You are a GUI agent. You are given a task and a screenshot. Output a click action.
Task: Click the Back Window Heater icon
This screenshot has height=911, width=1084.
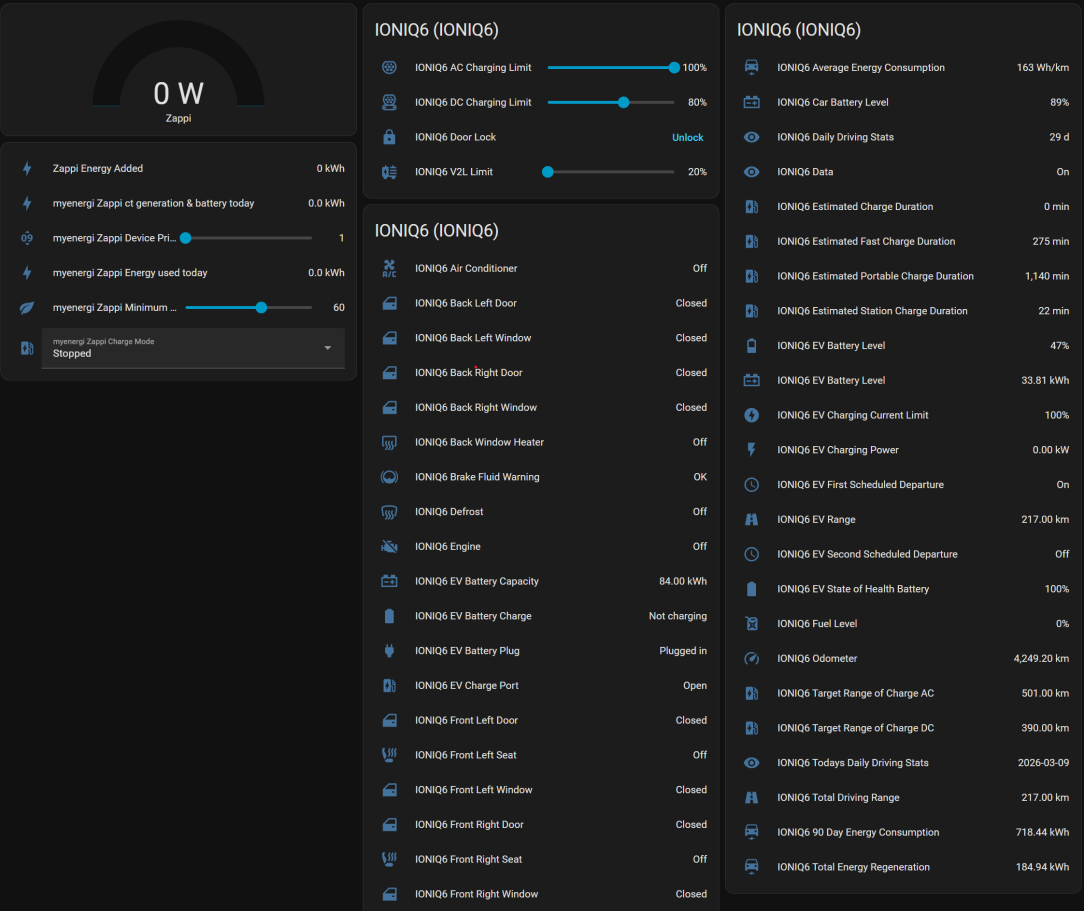(389, 442)
